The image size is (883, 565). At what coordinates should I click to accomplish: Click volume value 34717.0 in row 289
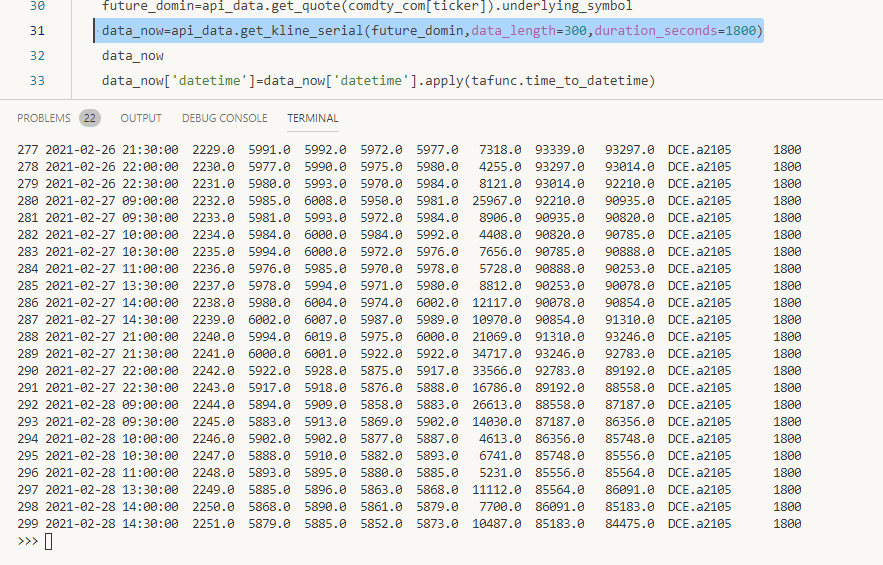pos(498,354)
